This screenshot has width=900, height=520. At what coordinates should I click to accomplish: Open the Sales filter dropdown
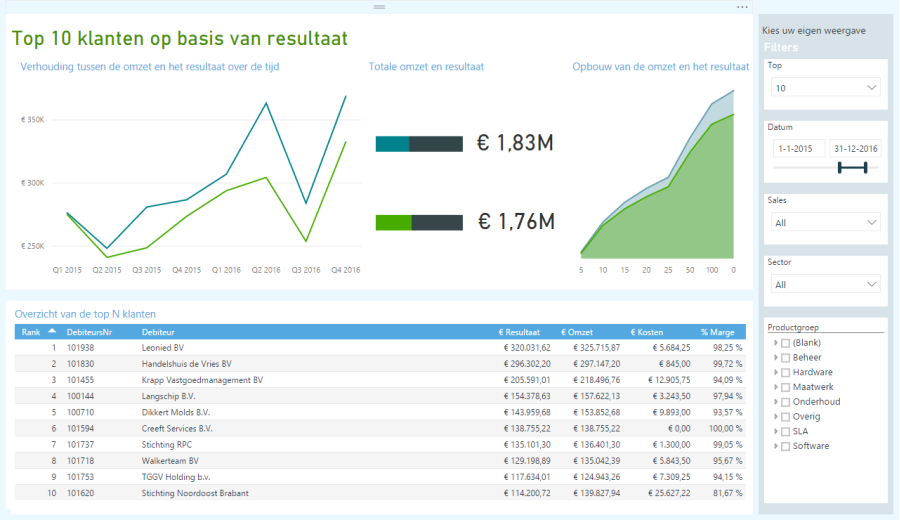click(824, 222)
